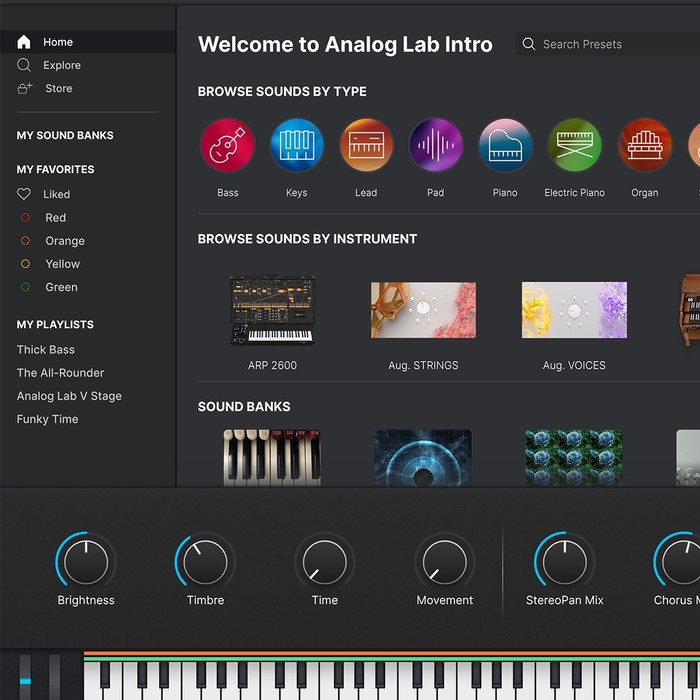700x700 pixels.
Task: Select the Orange favorites circle
Action: click(x=25, y=241)
